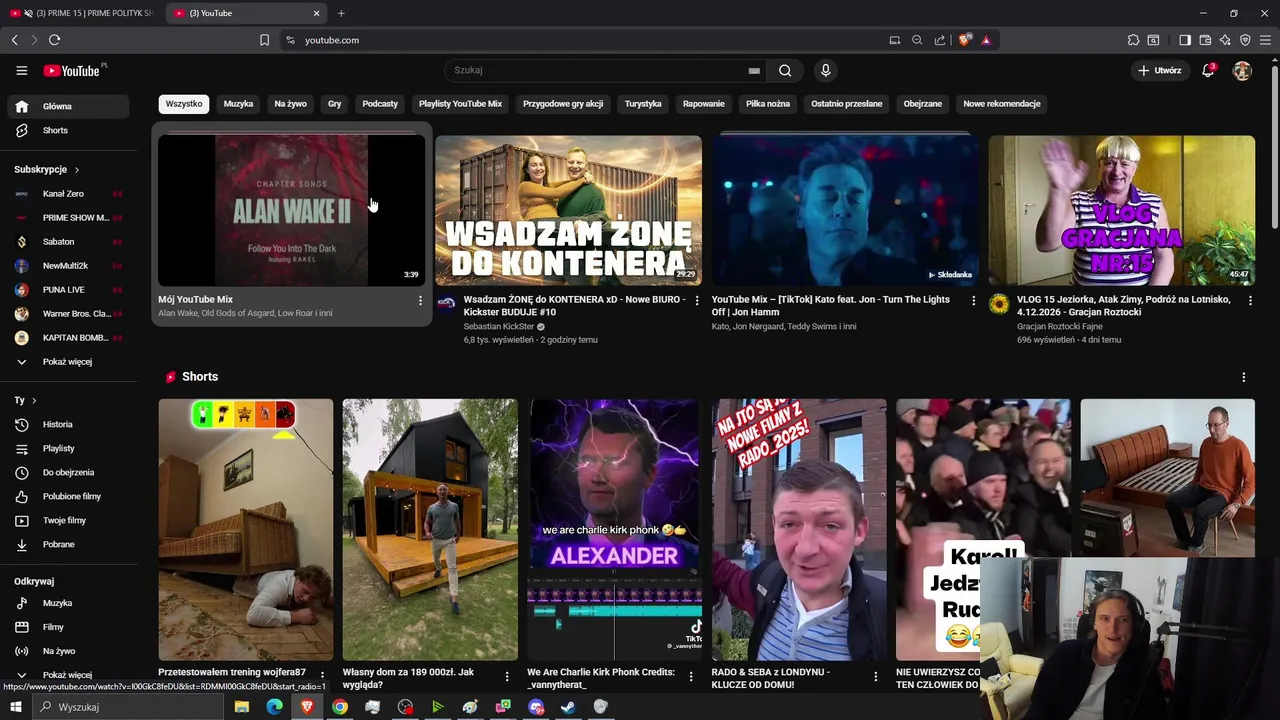The width and height of the screenshot is (1280, 720).
Task: Start voice search with the microphone
Action: [x=825, y=70]
